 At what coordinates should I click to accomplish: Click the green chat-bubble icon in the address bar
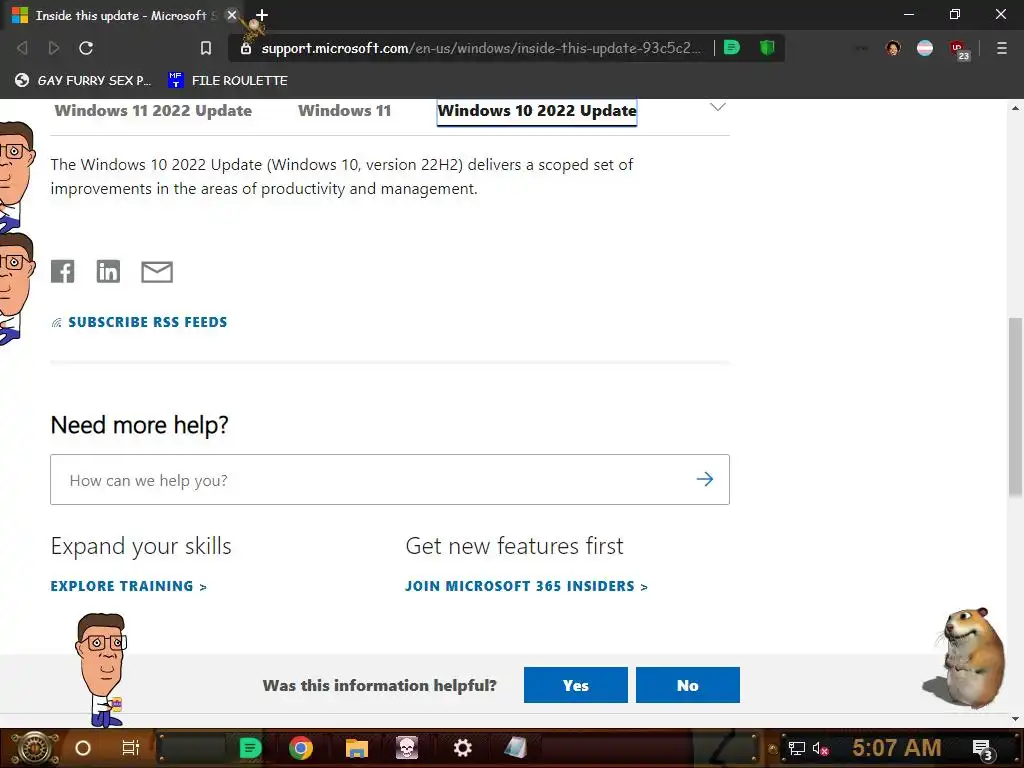point(732,48)
